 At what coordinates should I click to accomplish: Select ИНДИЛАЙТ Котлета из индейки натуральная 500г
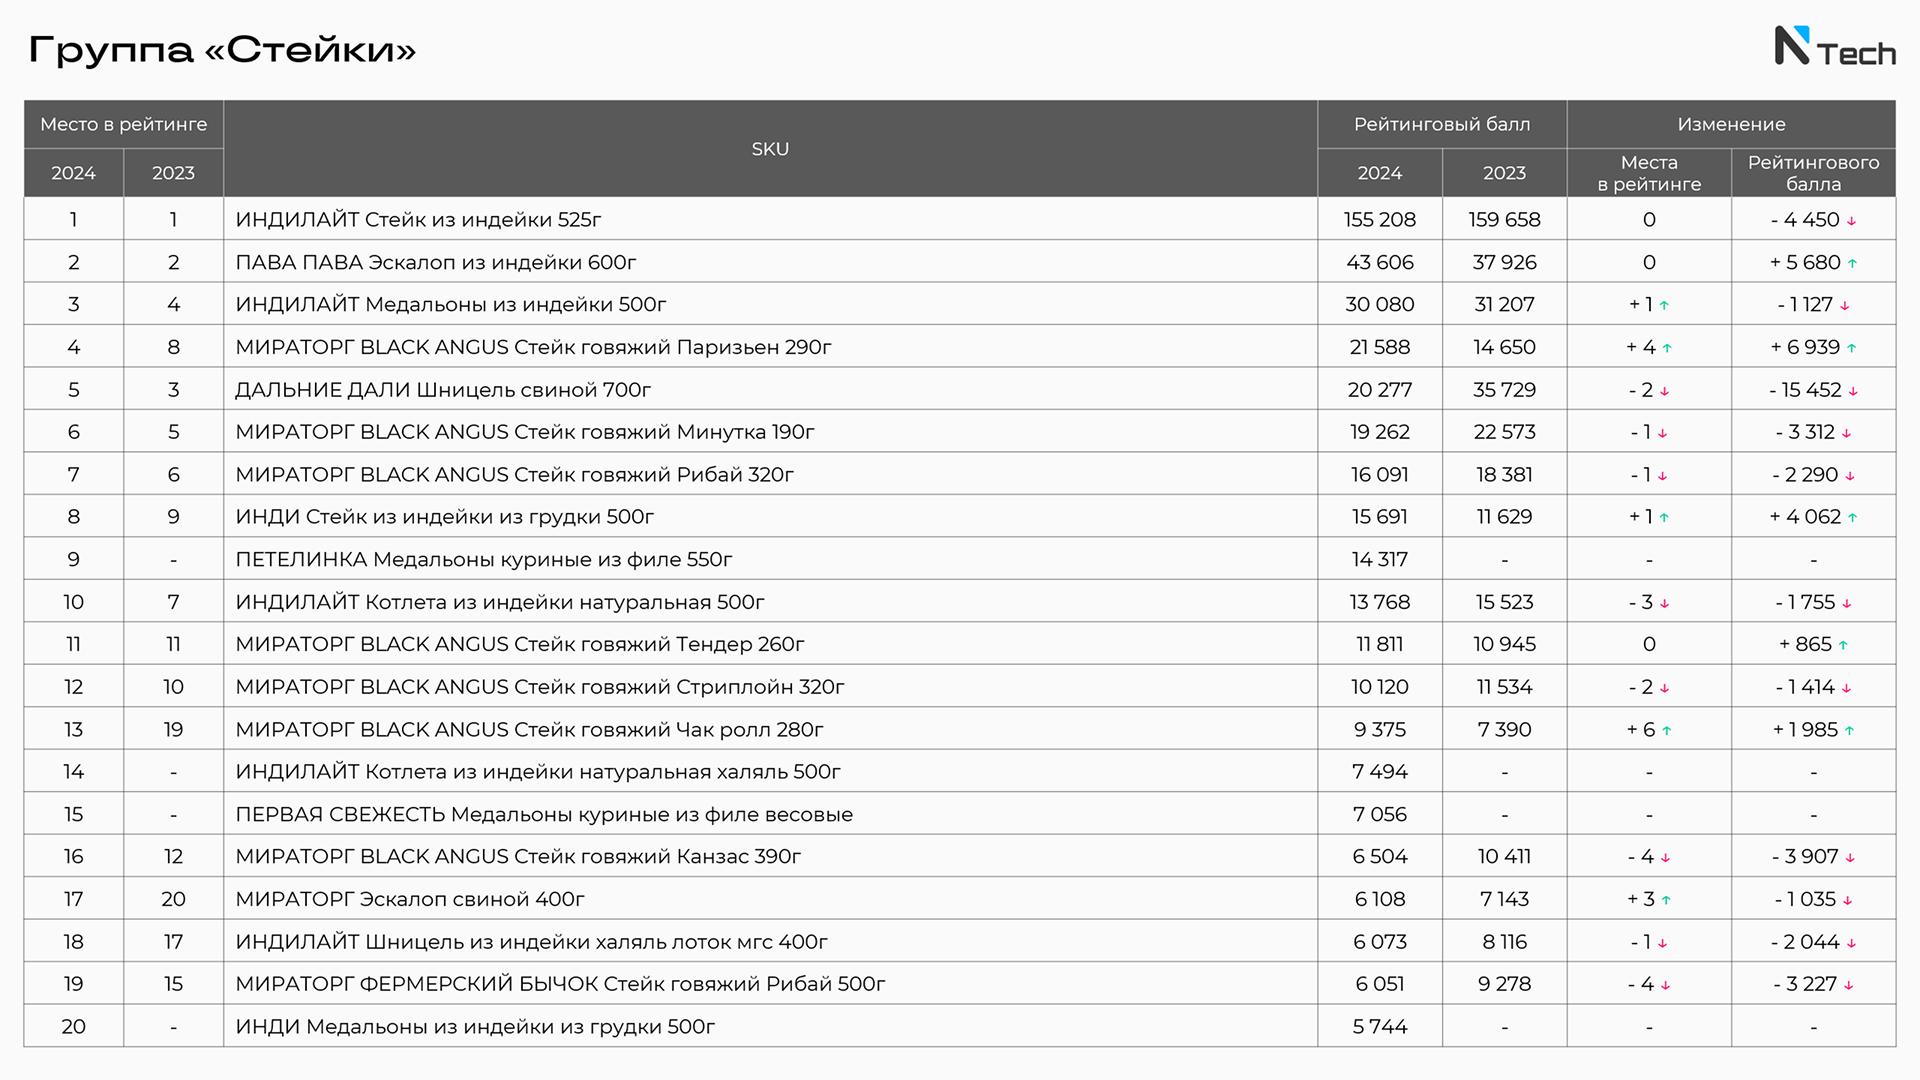500,602
